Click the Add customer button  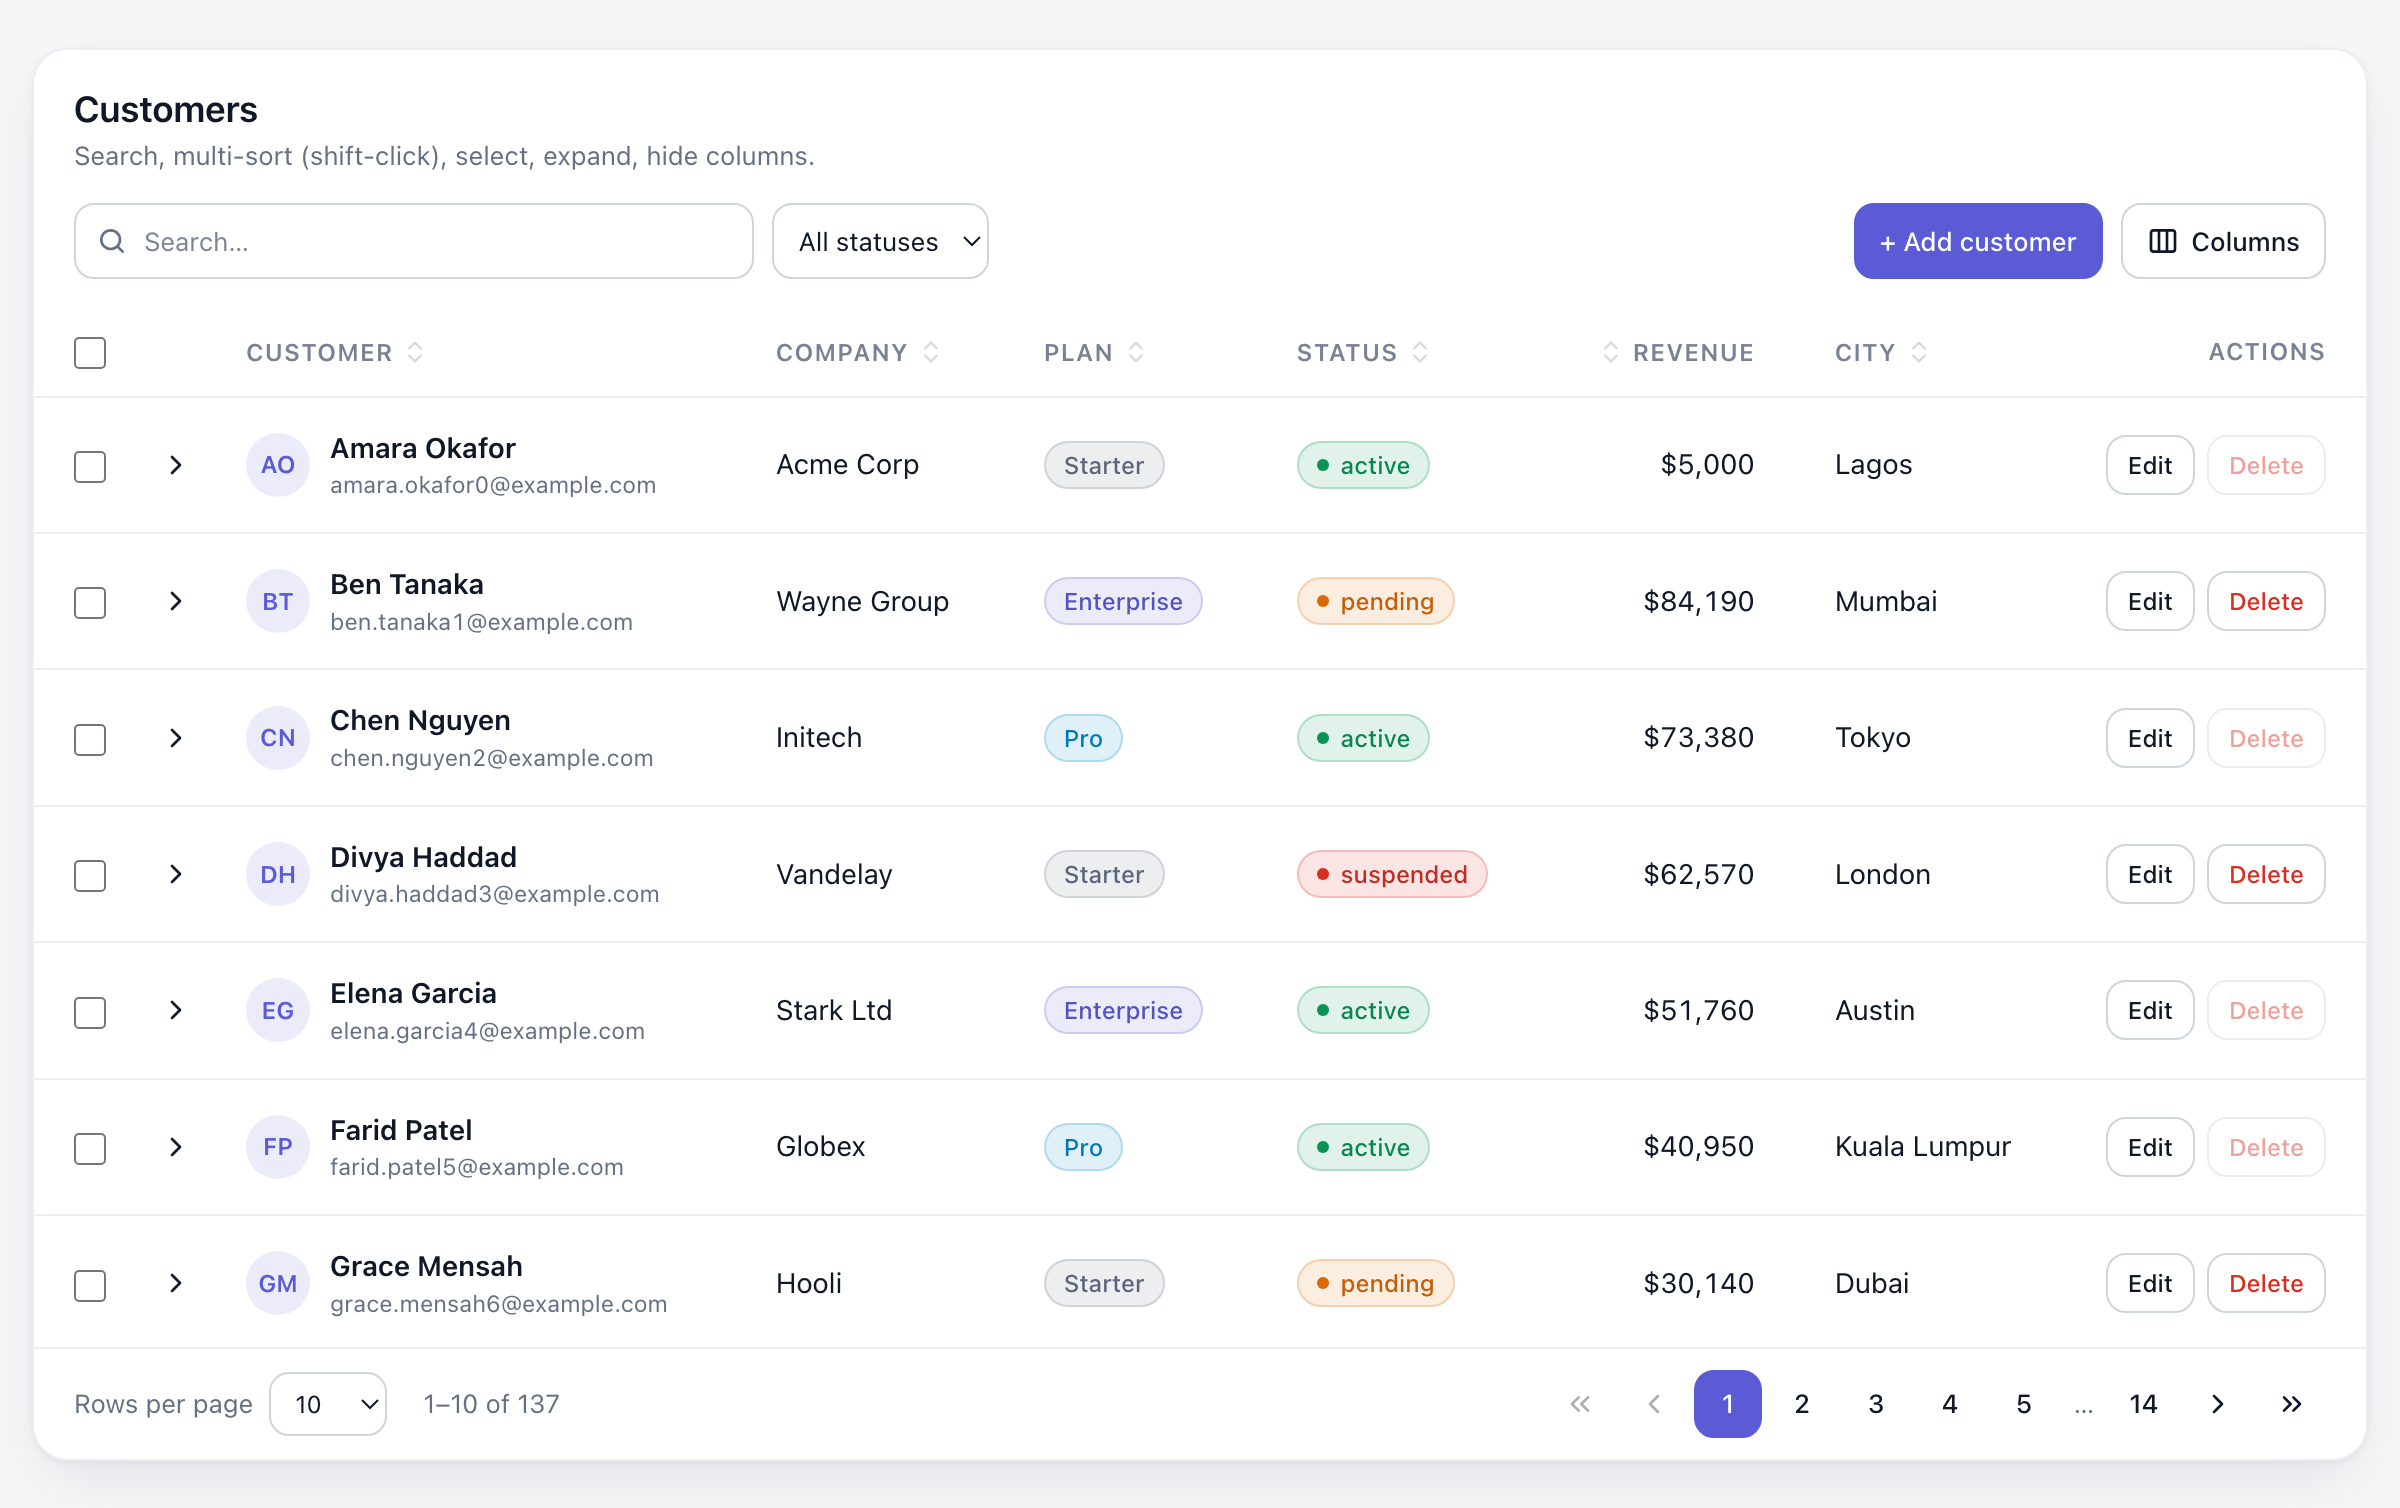[x=1977, y=241]
